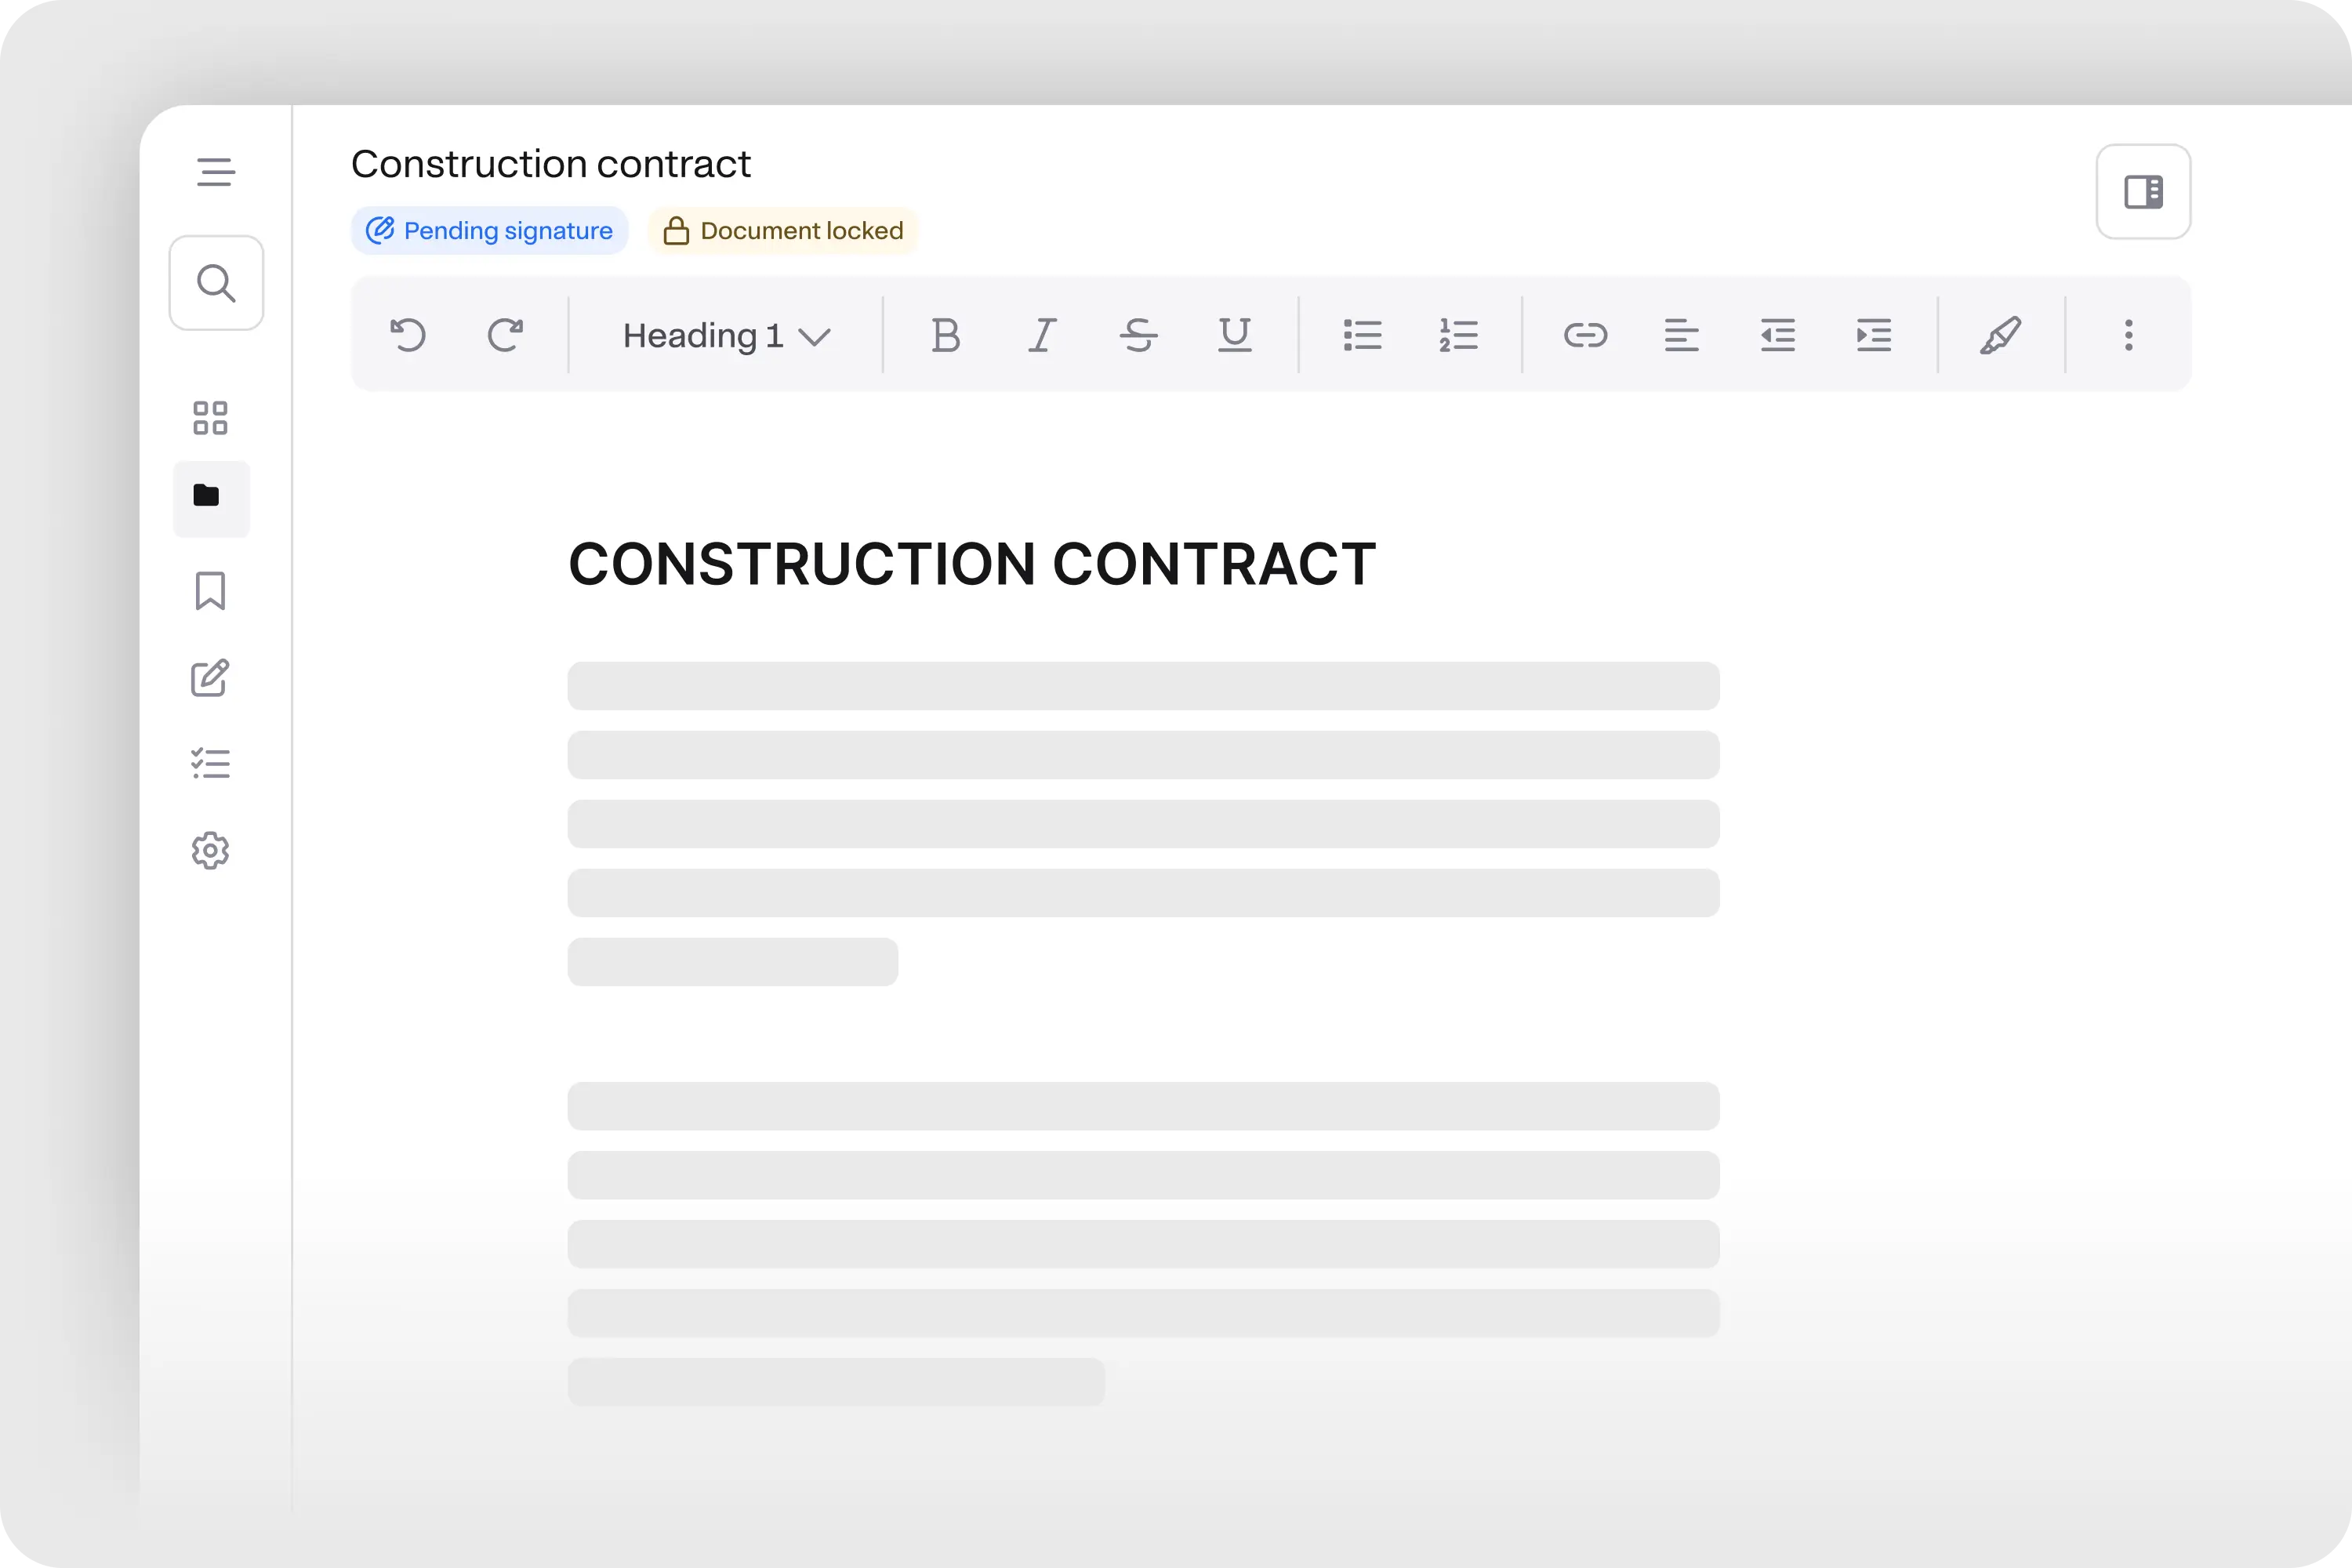This screenshot has width=2352, height=1568.
Task: Toggle the Pending signature badge
Action: [490, 229]
